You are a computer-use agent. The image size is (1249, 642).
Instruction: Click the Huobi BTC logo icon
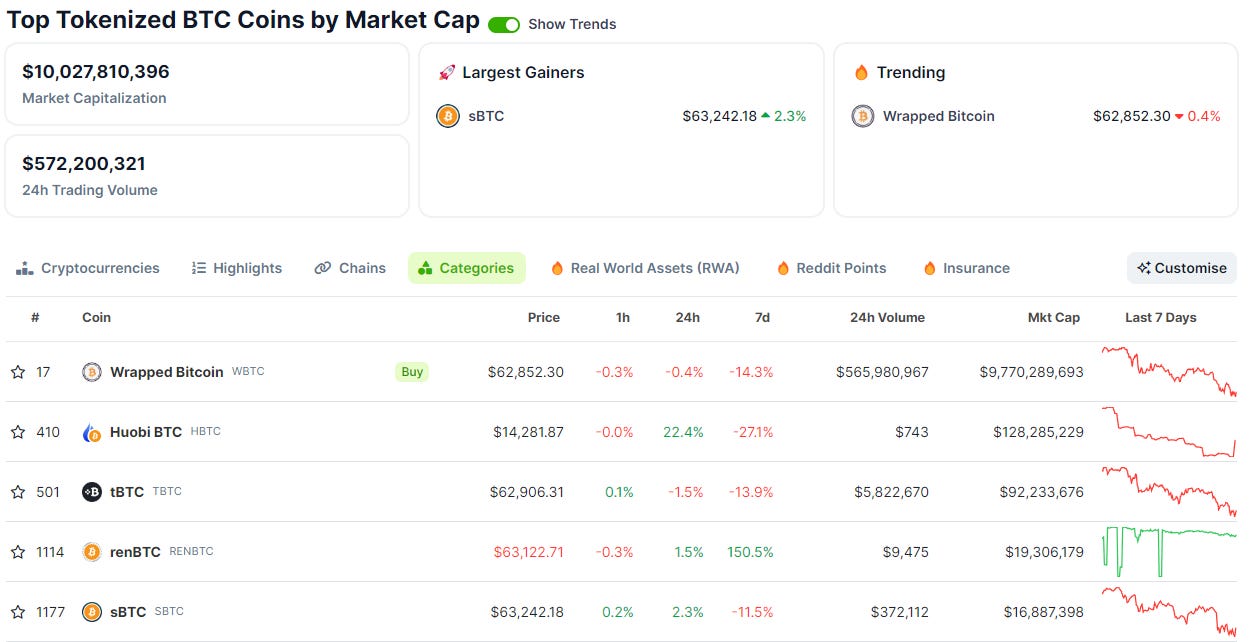(x=92, y=432)
